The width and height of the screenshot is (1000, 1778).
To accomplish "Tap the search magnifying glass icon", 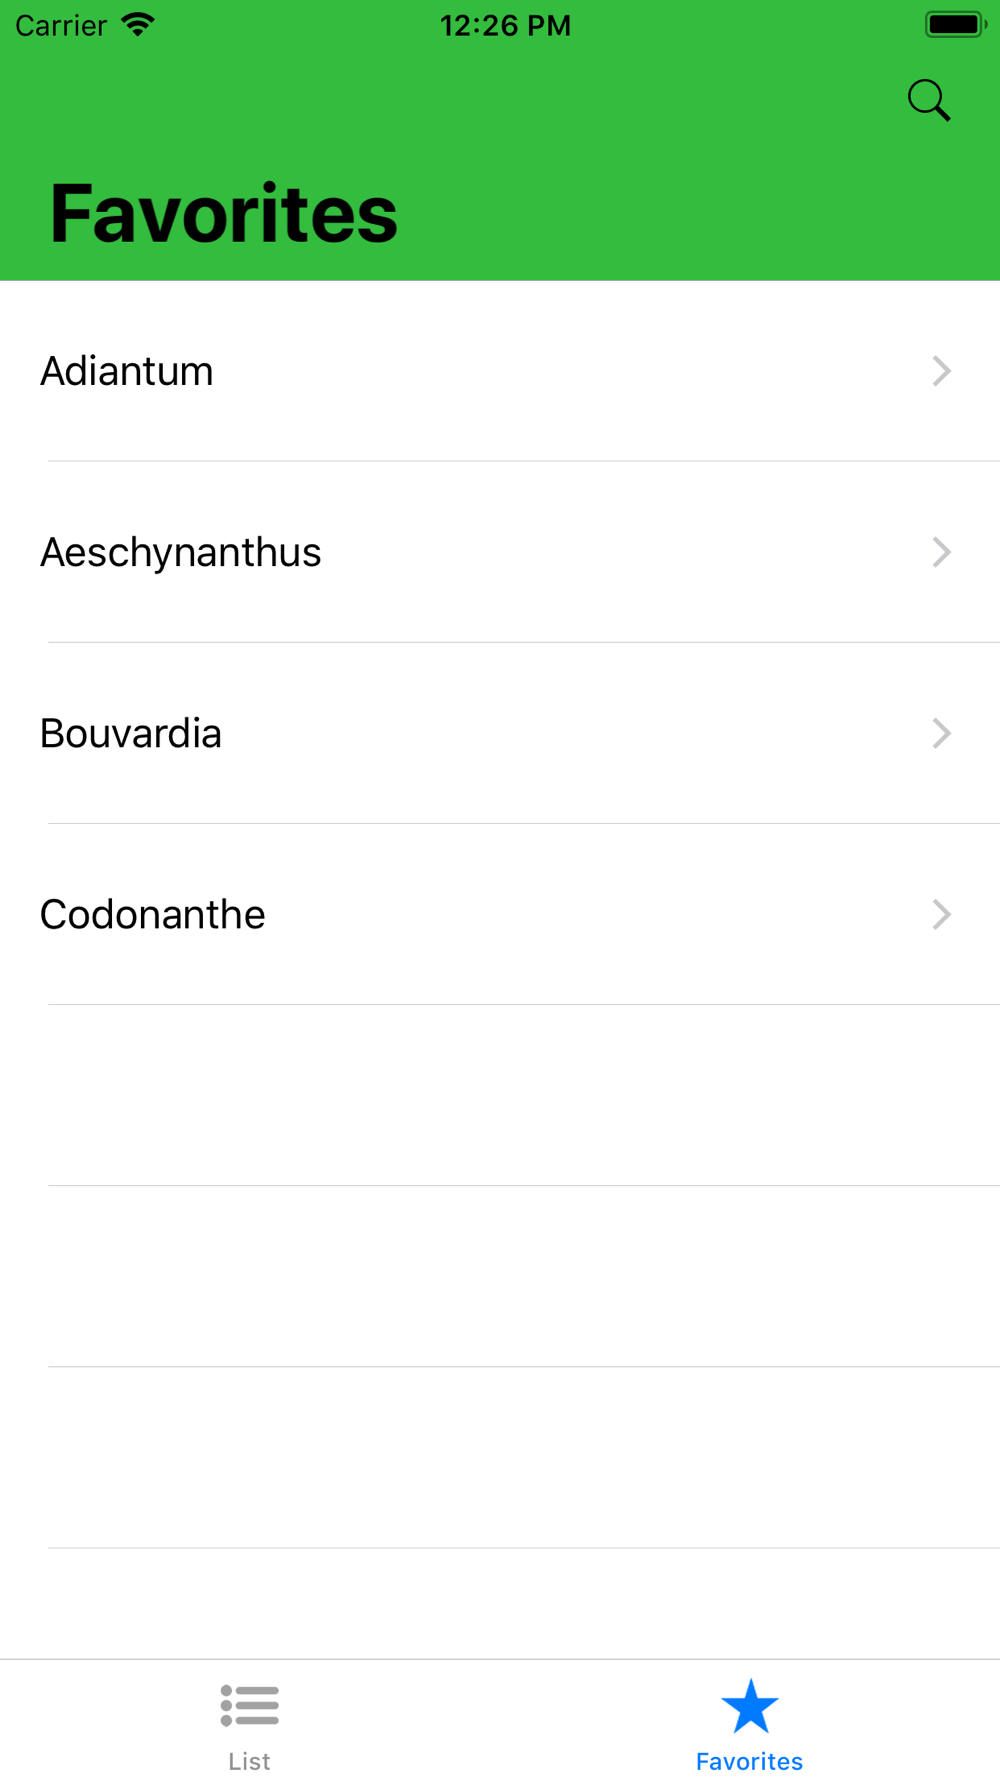I will [929, 100].
